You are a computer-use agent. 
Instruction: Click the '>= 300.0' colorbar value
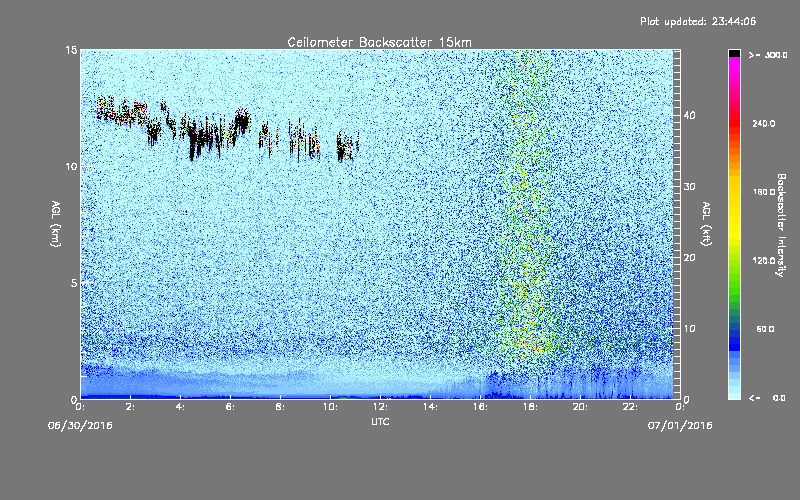pyautogui.click(x=768, y=55)
